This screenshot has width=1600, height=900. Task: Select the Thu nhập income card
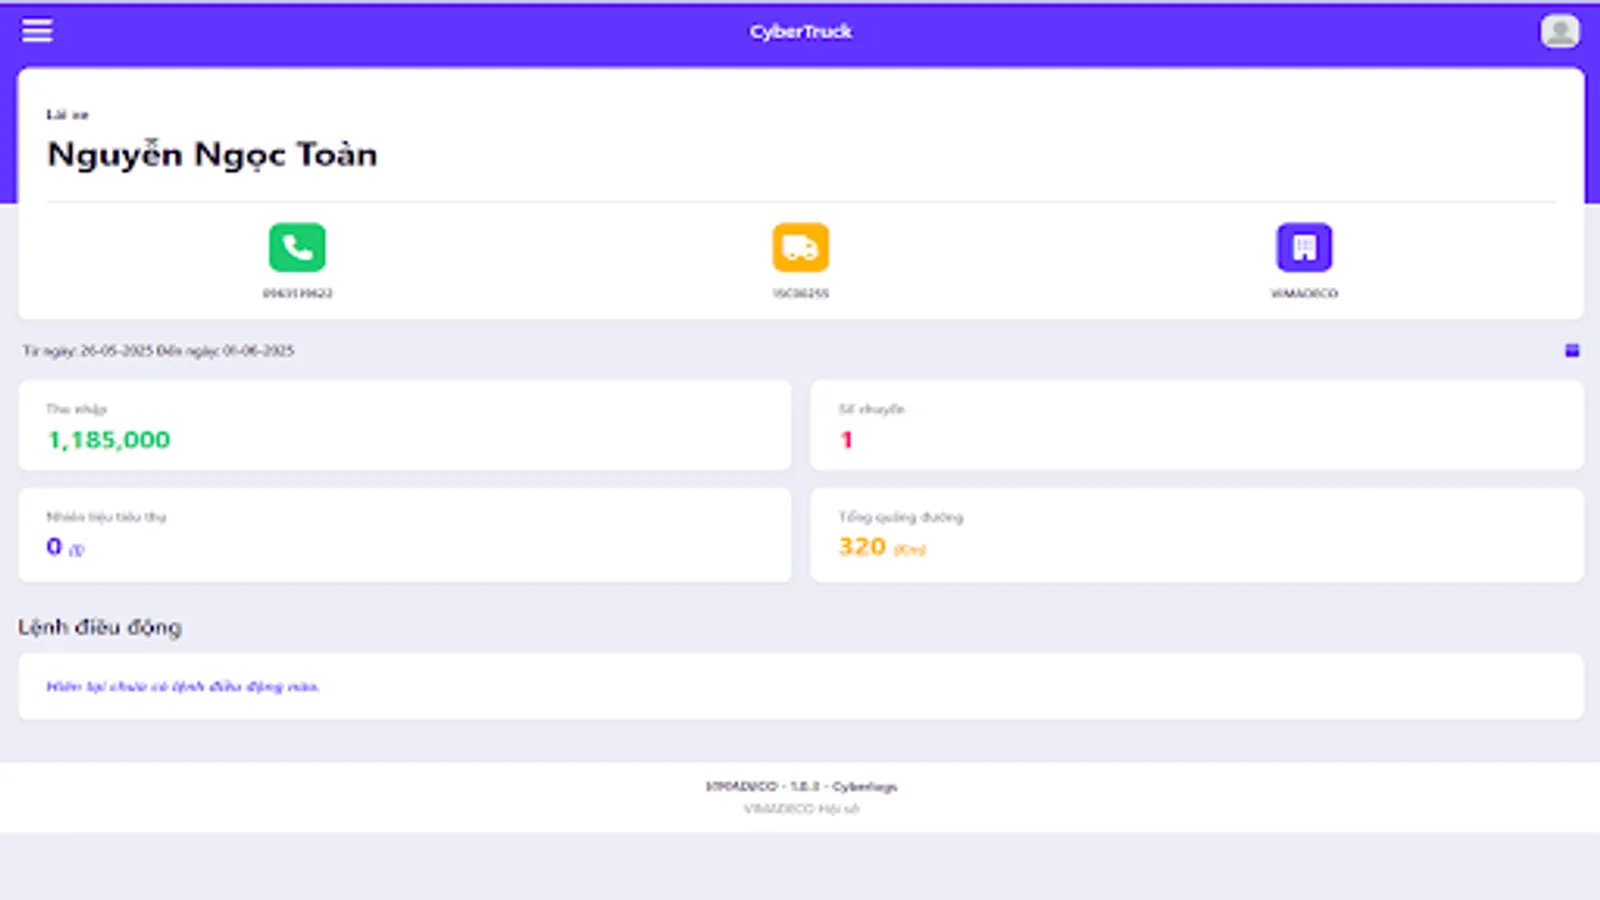[x=403, y=425]
